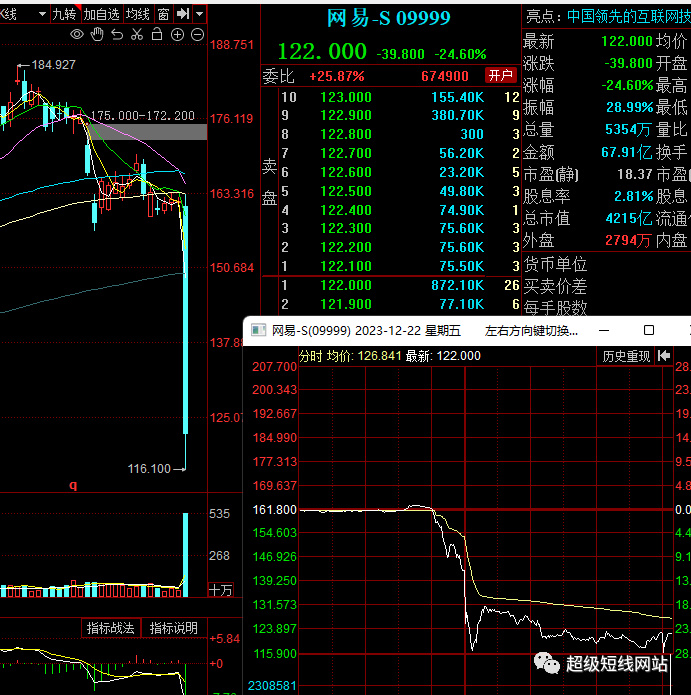Select sell level 4 at 122.400
This screenshot has width=691, height=695.
(x=399, y=210)
